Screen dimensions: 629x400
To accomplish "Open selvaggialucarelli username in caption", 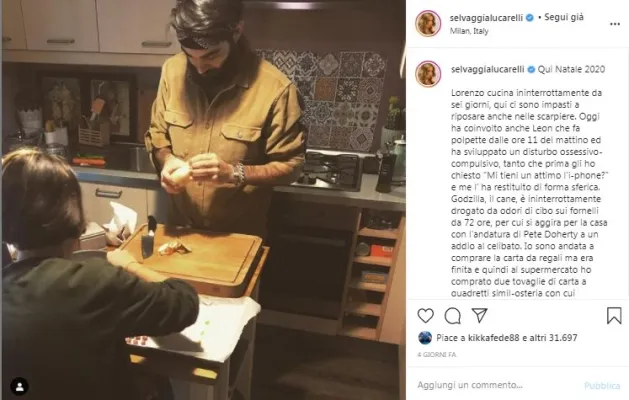I will click(488, 69).
